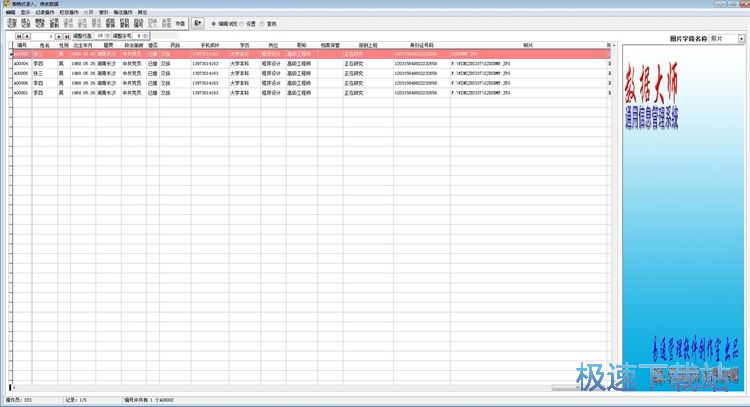Viewport: 750px width, 407px height.
Task: Click the 学历 column header
Action: coord(244,45)
